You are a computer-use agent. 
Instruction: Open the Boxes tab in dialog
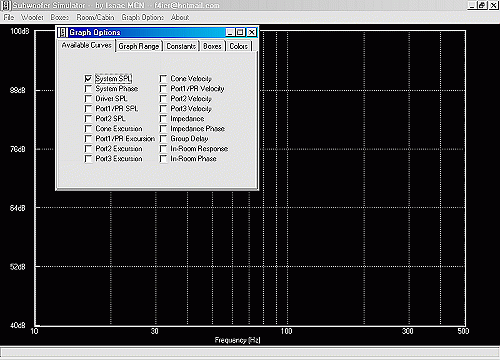212,46
